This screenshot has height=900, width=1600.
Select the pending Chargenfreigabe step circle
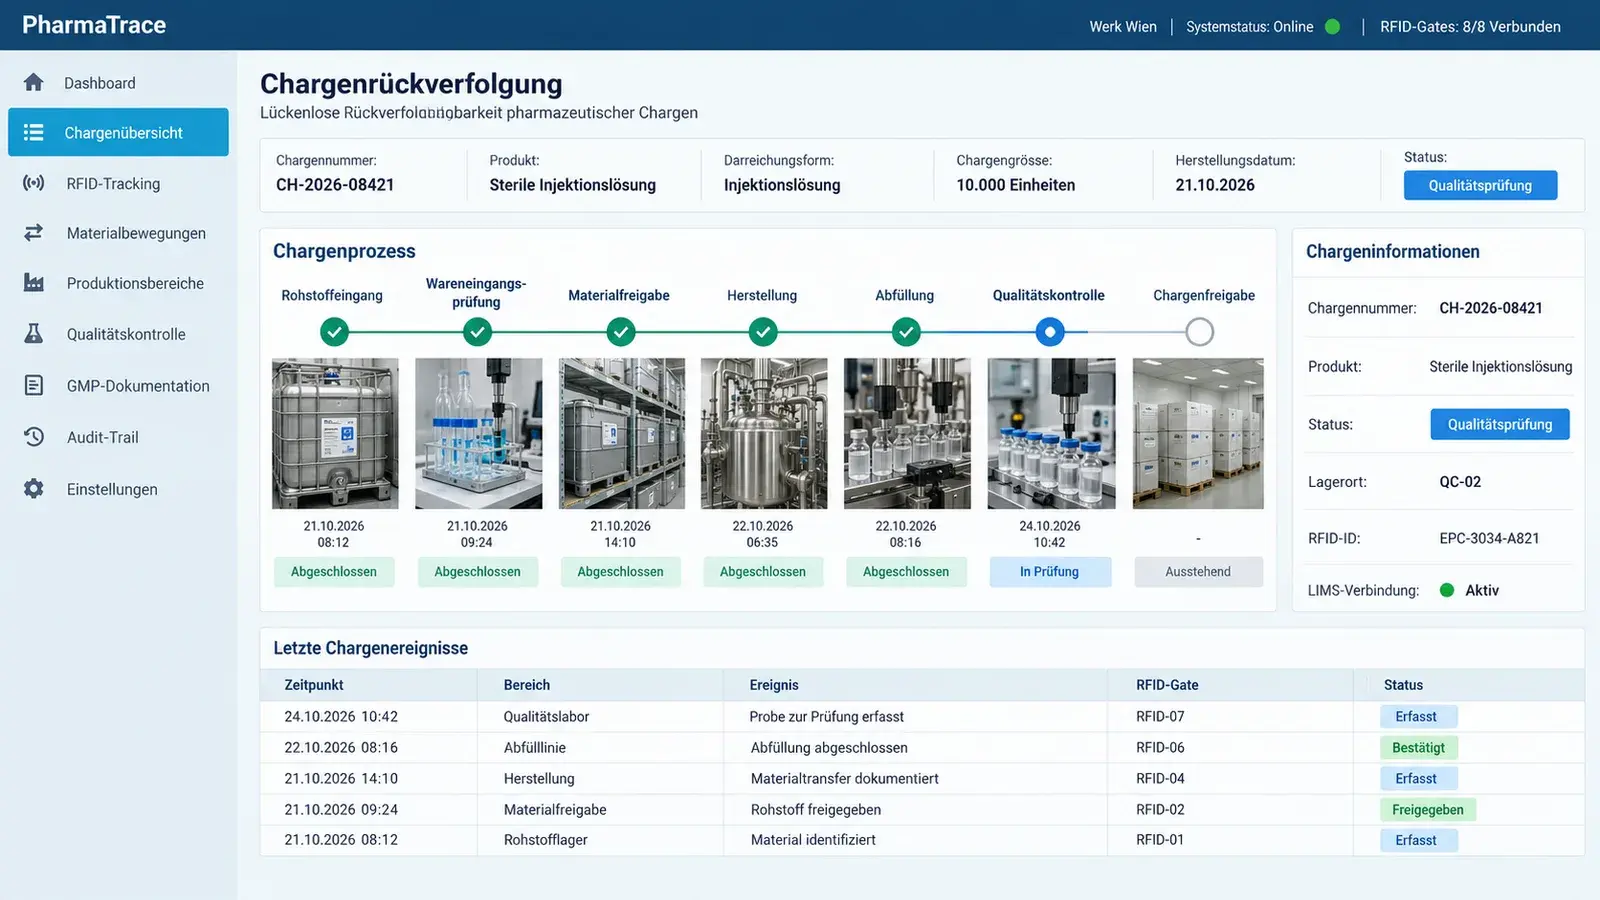pos(1199,331)
